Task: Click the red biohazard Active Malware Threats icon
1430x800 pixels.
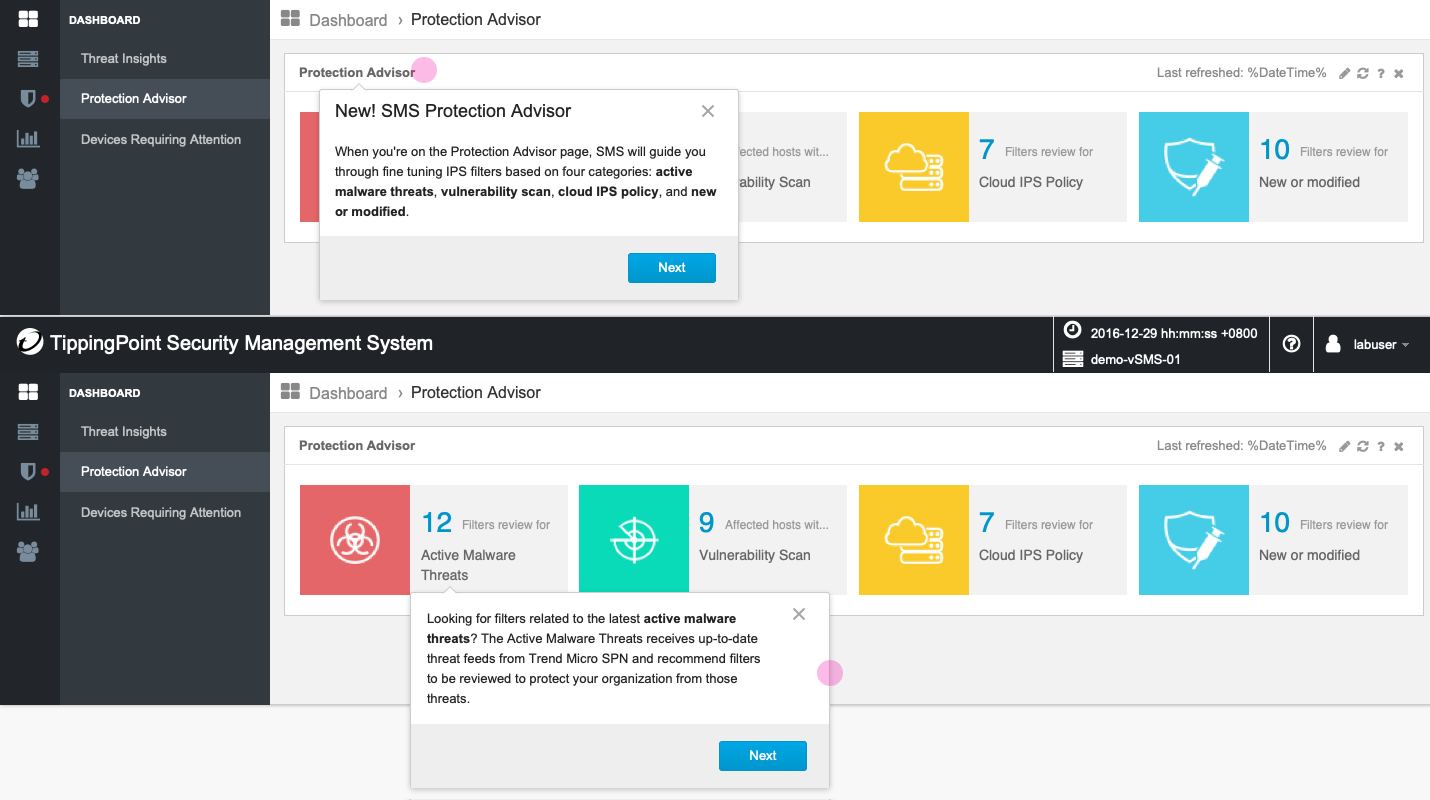Action: coord(355,540)
